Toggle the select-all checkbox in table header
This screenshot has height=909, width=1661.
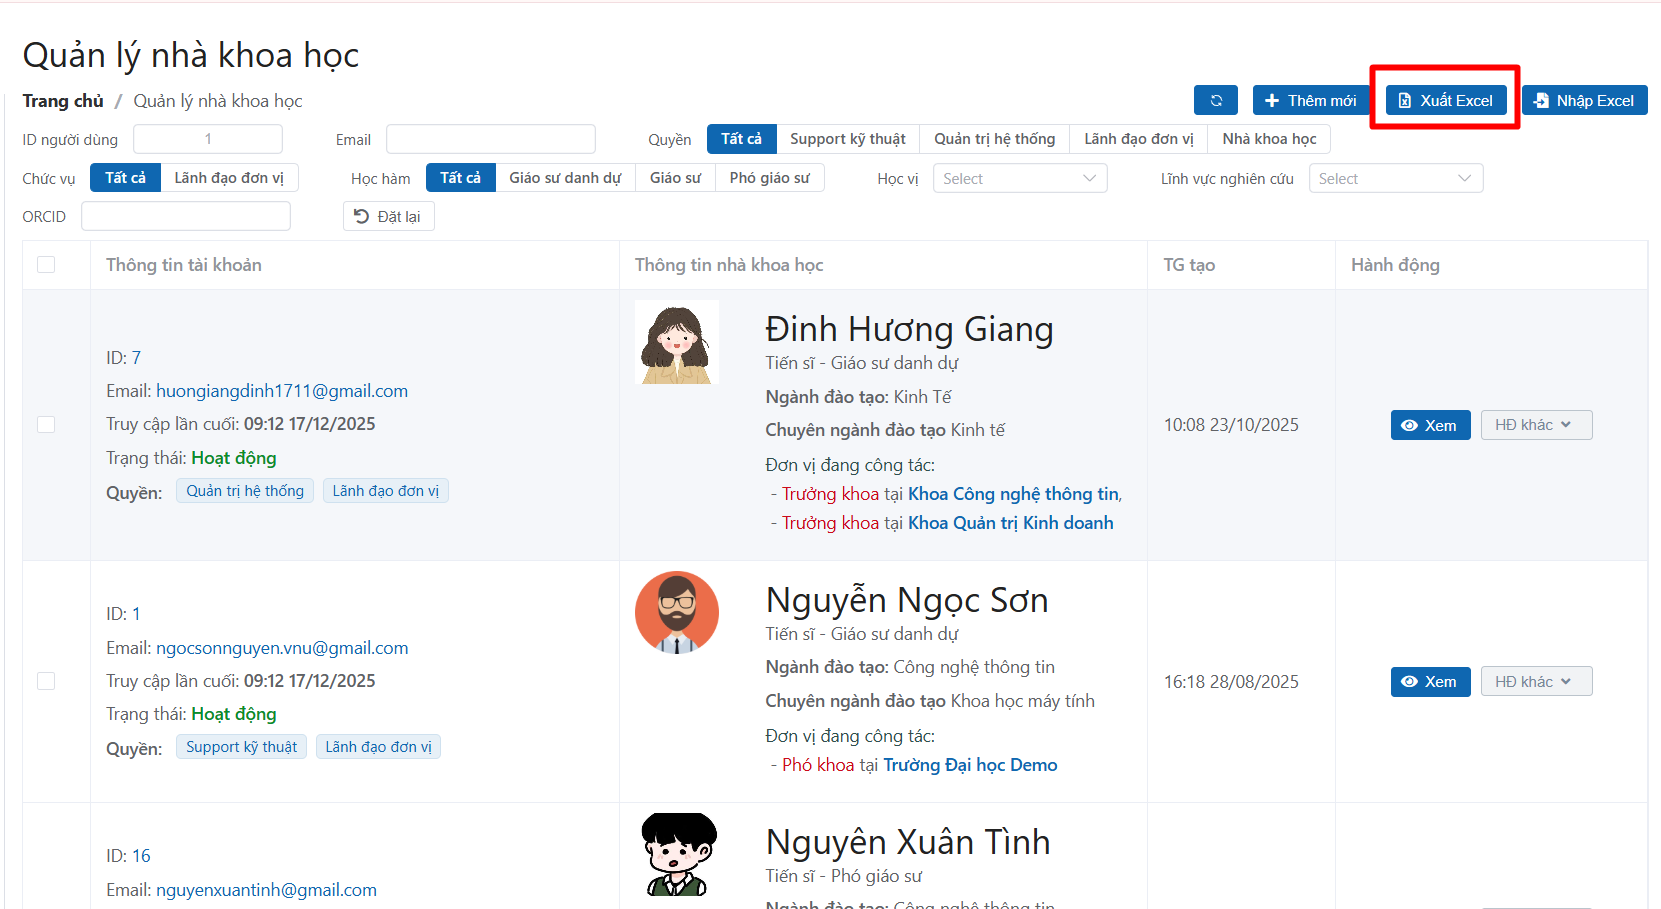point(46,265)
